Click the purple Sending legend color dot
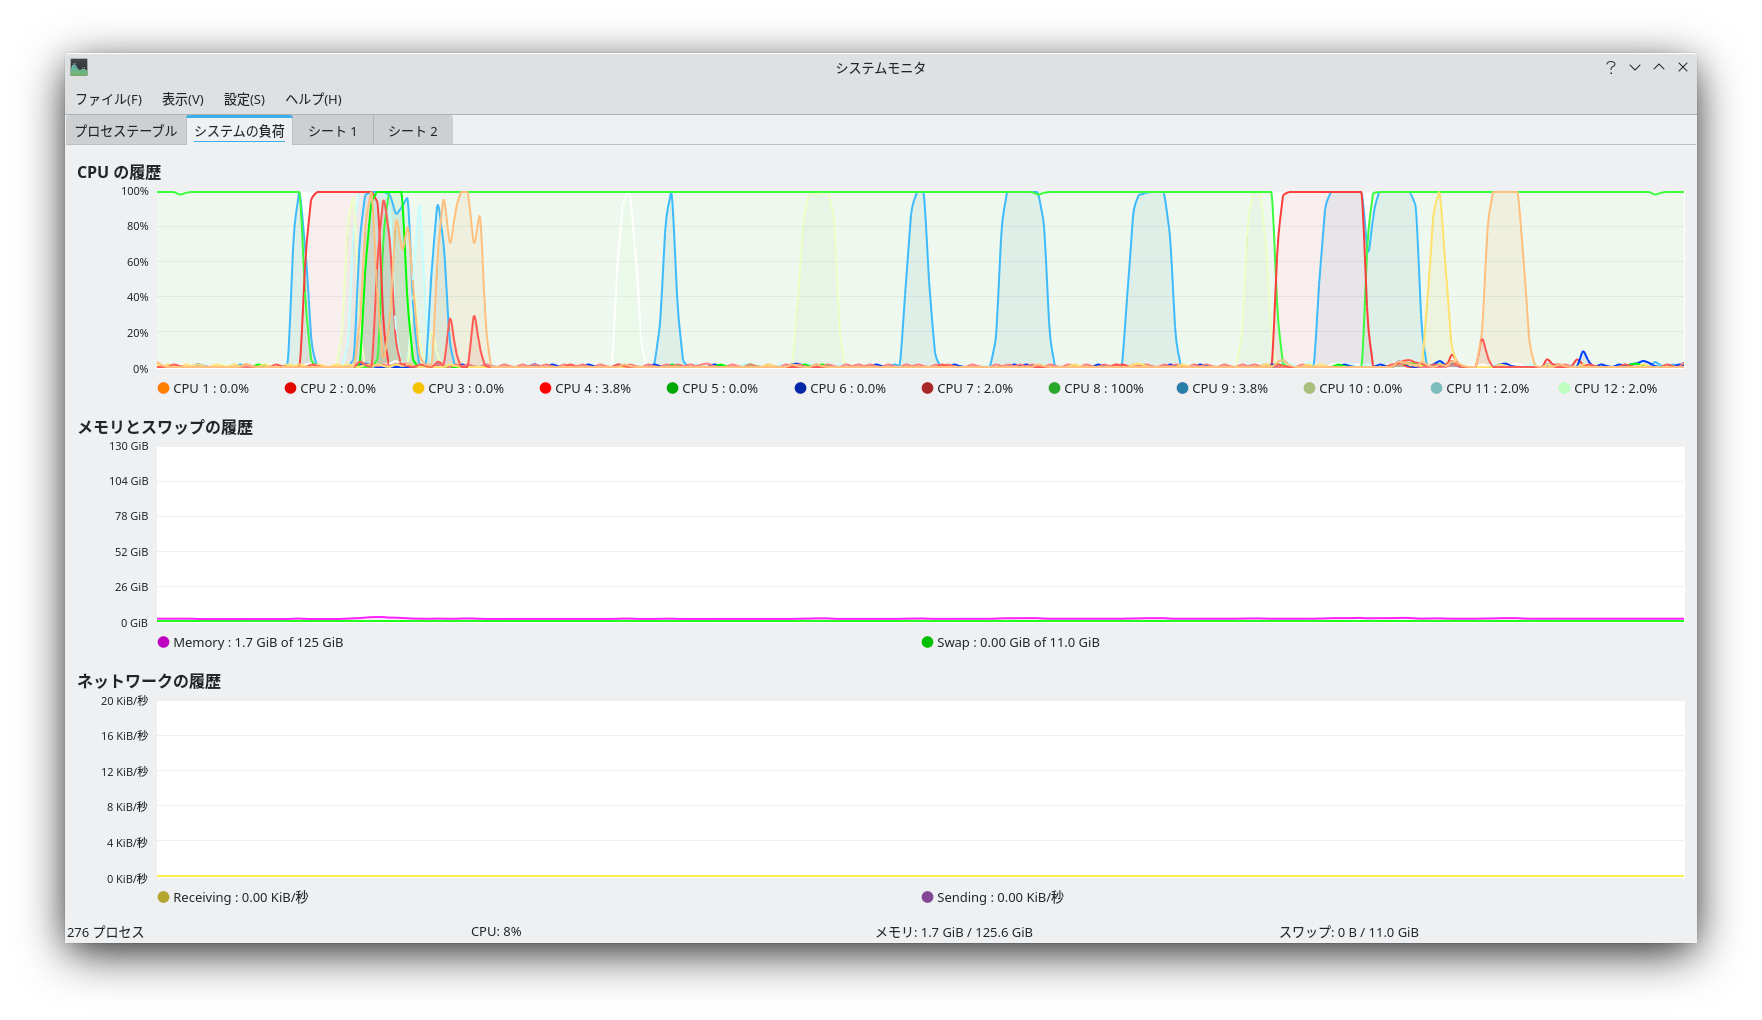The height and width of the screenshot is (1020, 1762). coord(927,897)
